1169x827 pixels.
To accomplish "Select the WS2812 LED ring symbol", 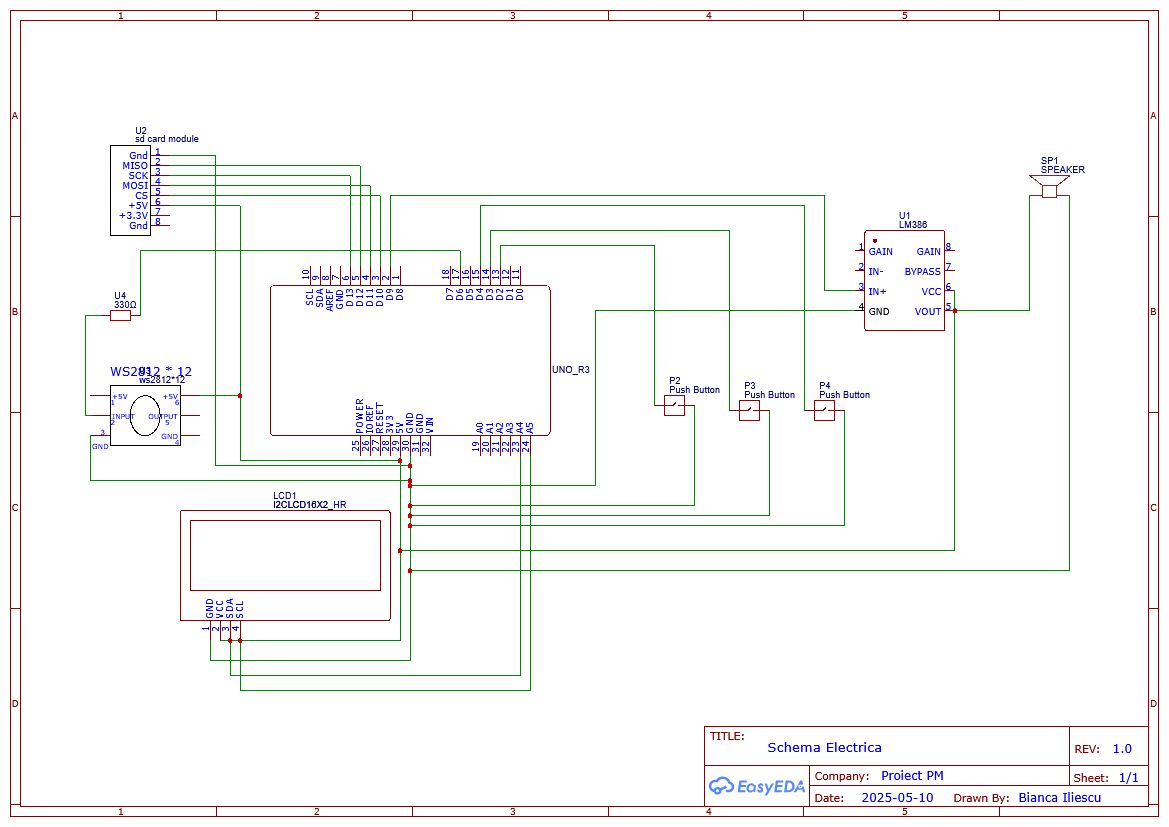I will (145, 415).
